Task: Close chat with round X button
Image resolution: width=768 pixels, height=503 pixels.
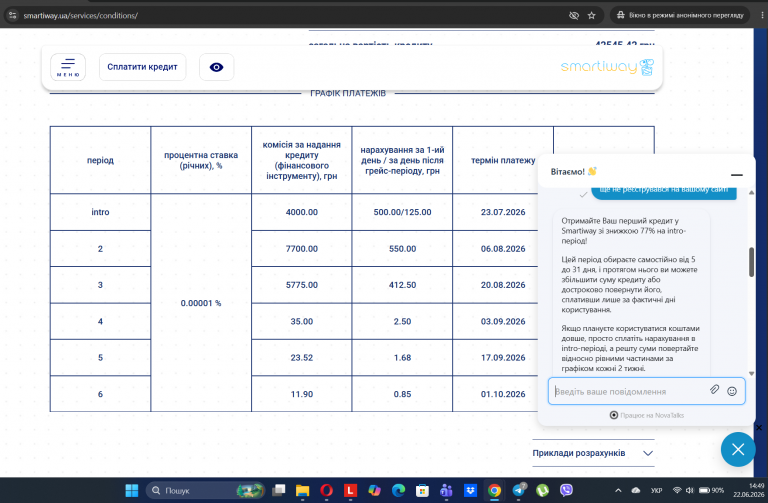Action: coord(738,449)
